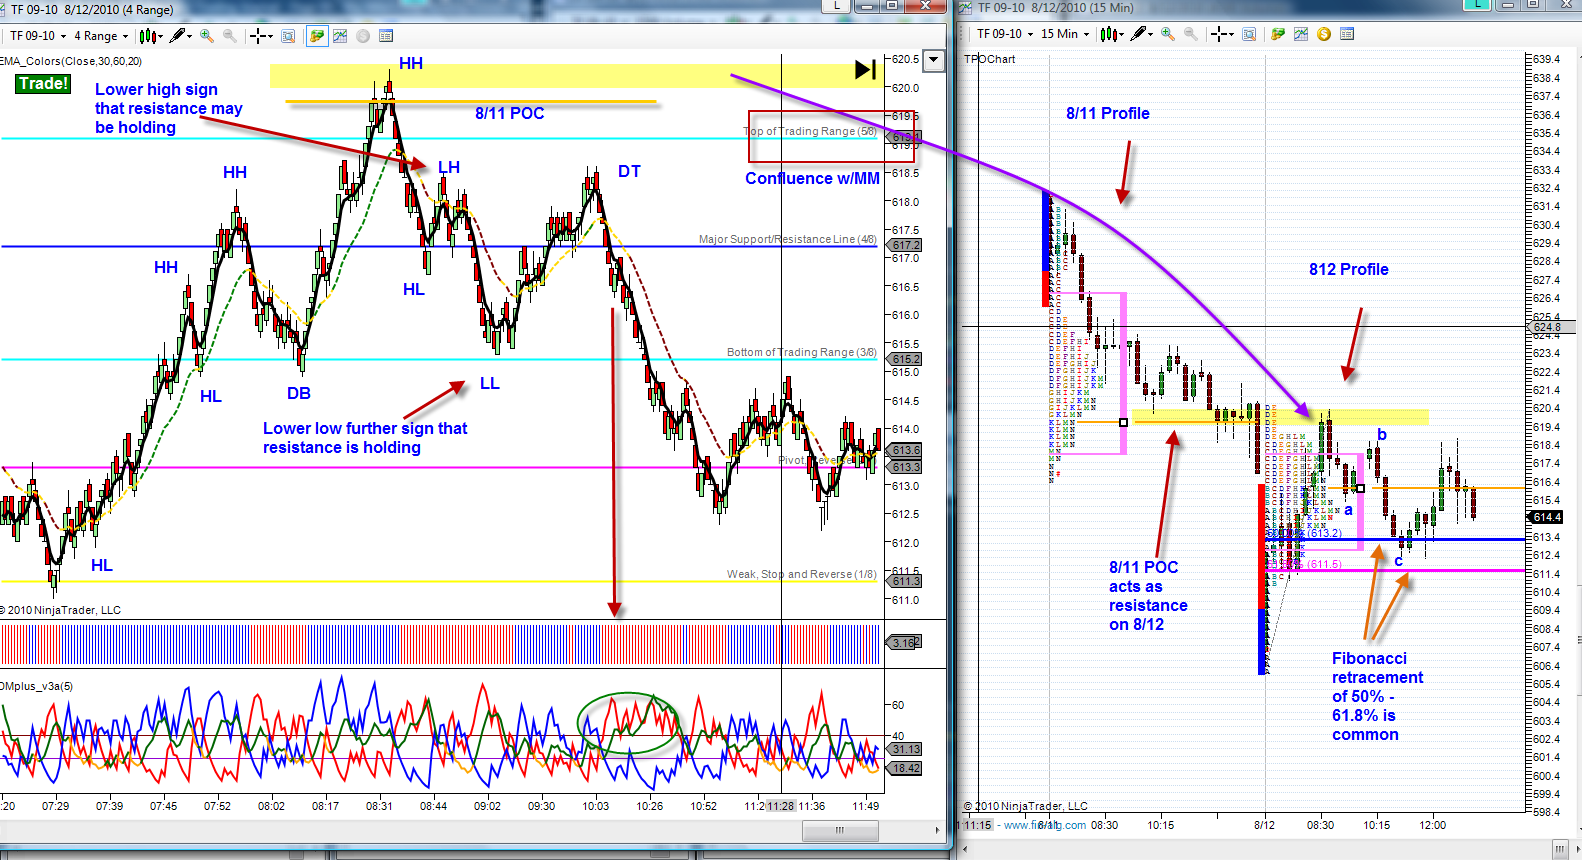Open zoom frame tool in 4 Range chart

[x=288, y=36]
